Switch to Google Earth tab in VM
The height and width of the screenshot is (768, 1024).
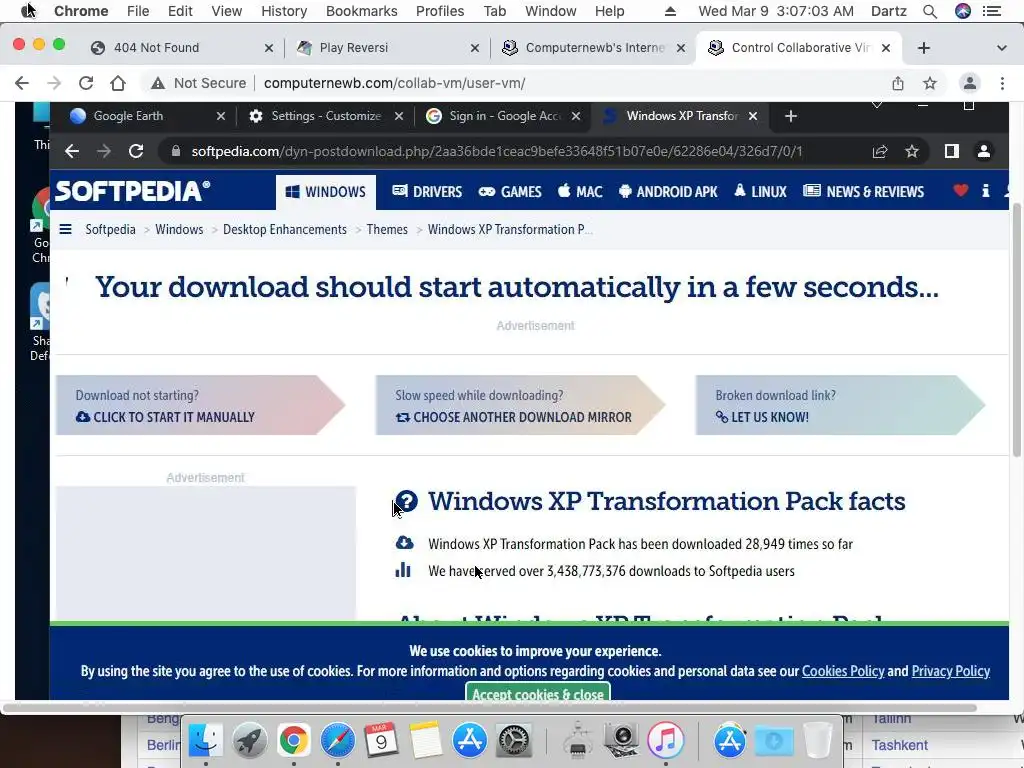coord(148,116)
